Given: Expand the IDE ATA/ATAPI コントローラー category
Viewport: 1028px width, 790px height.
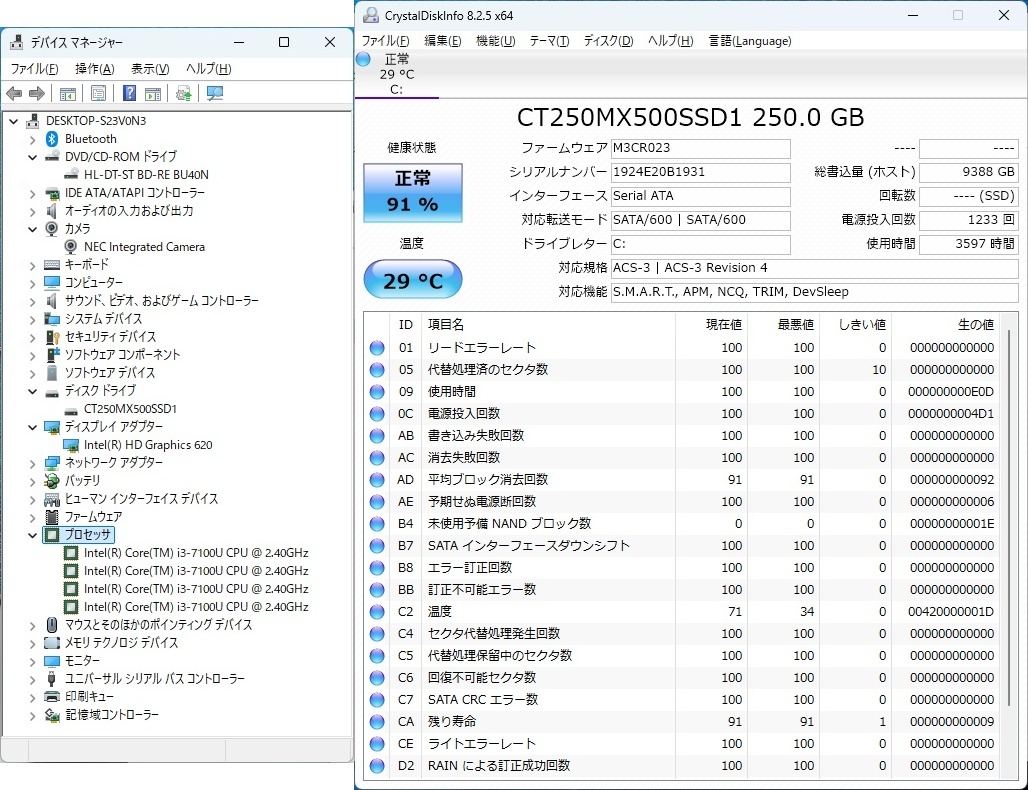Looking at the screenshot, I should 32,193.
